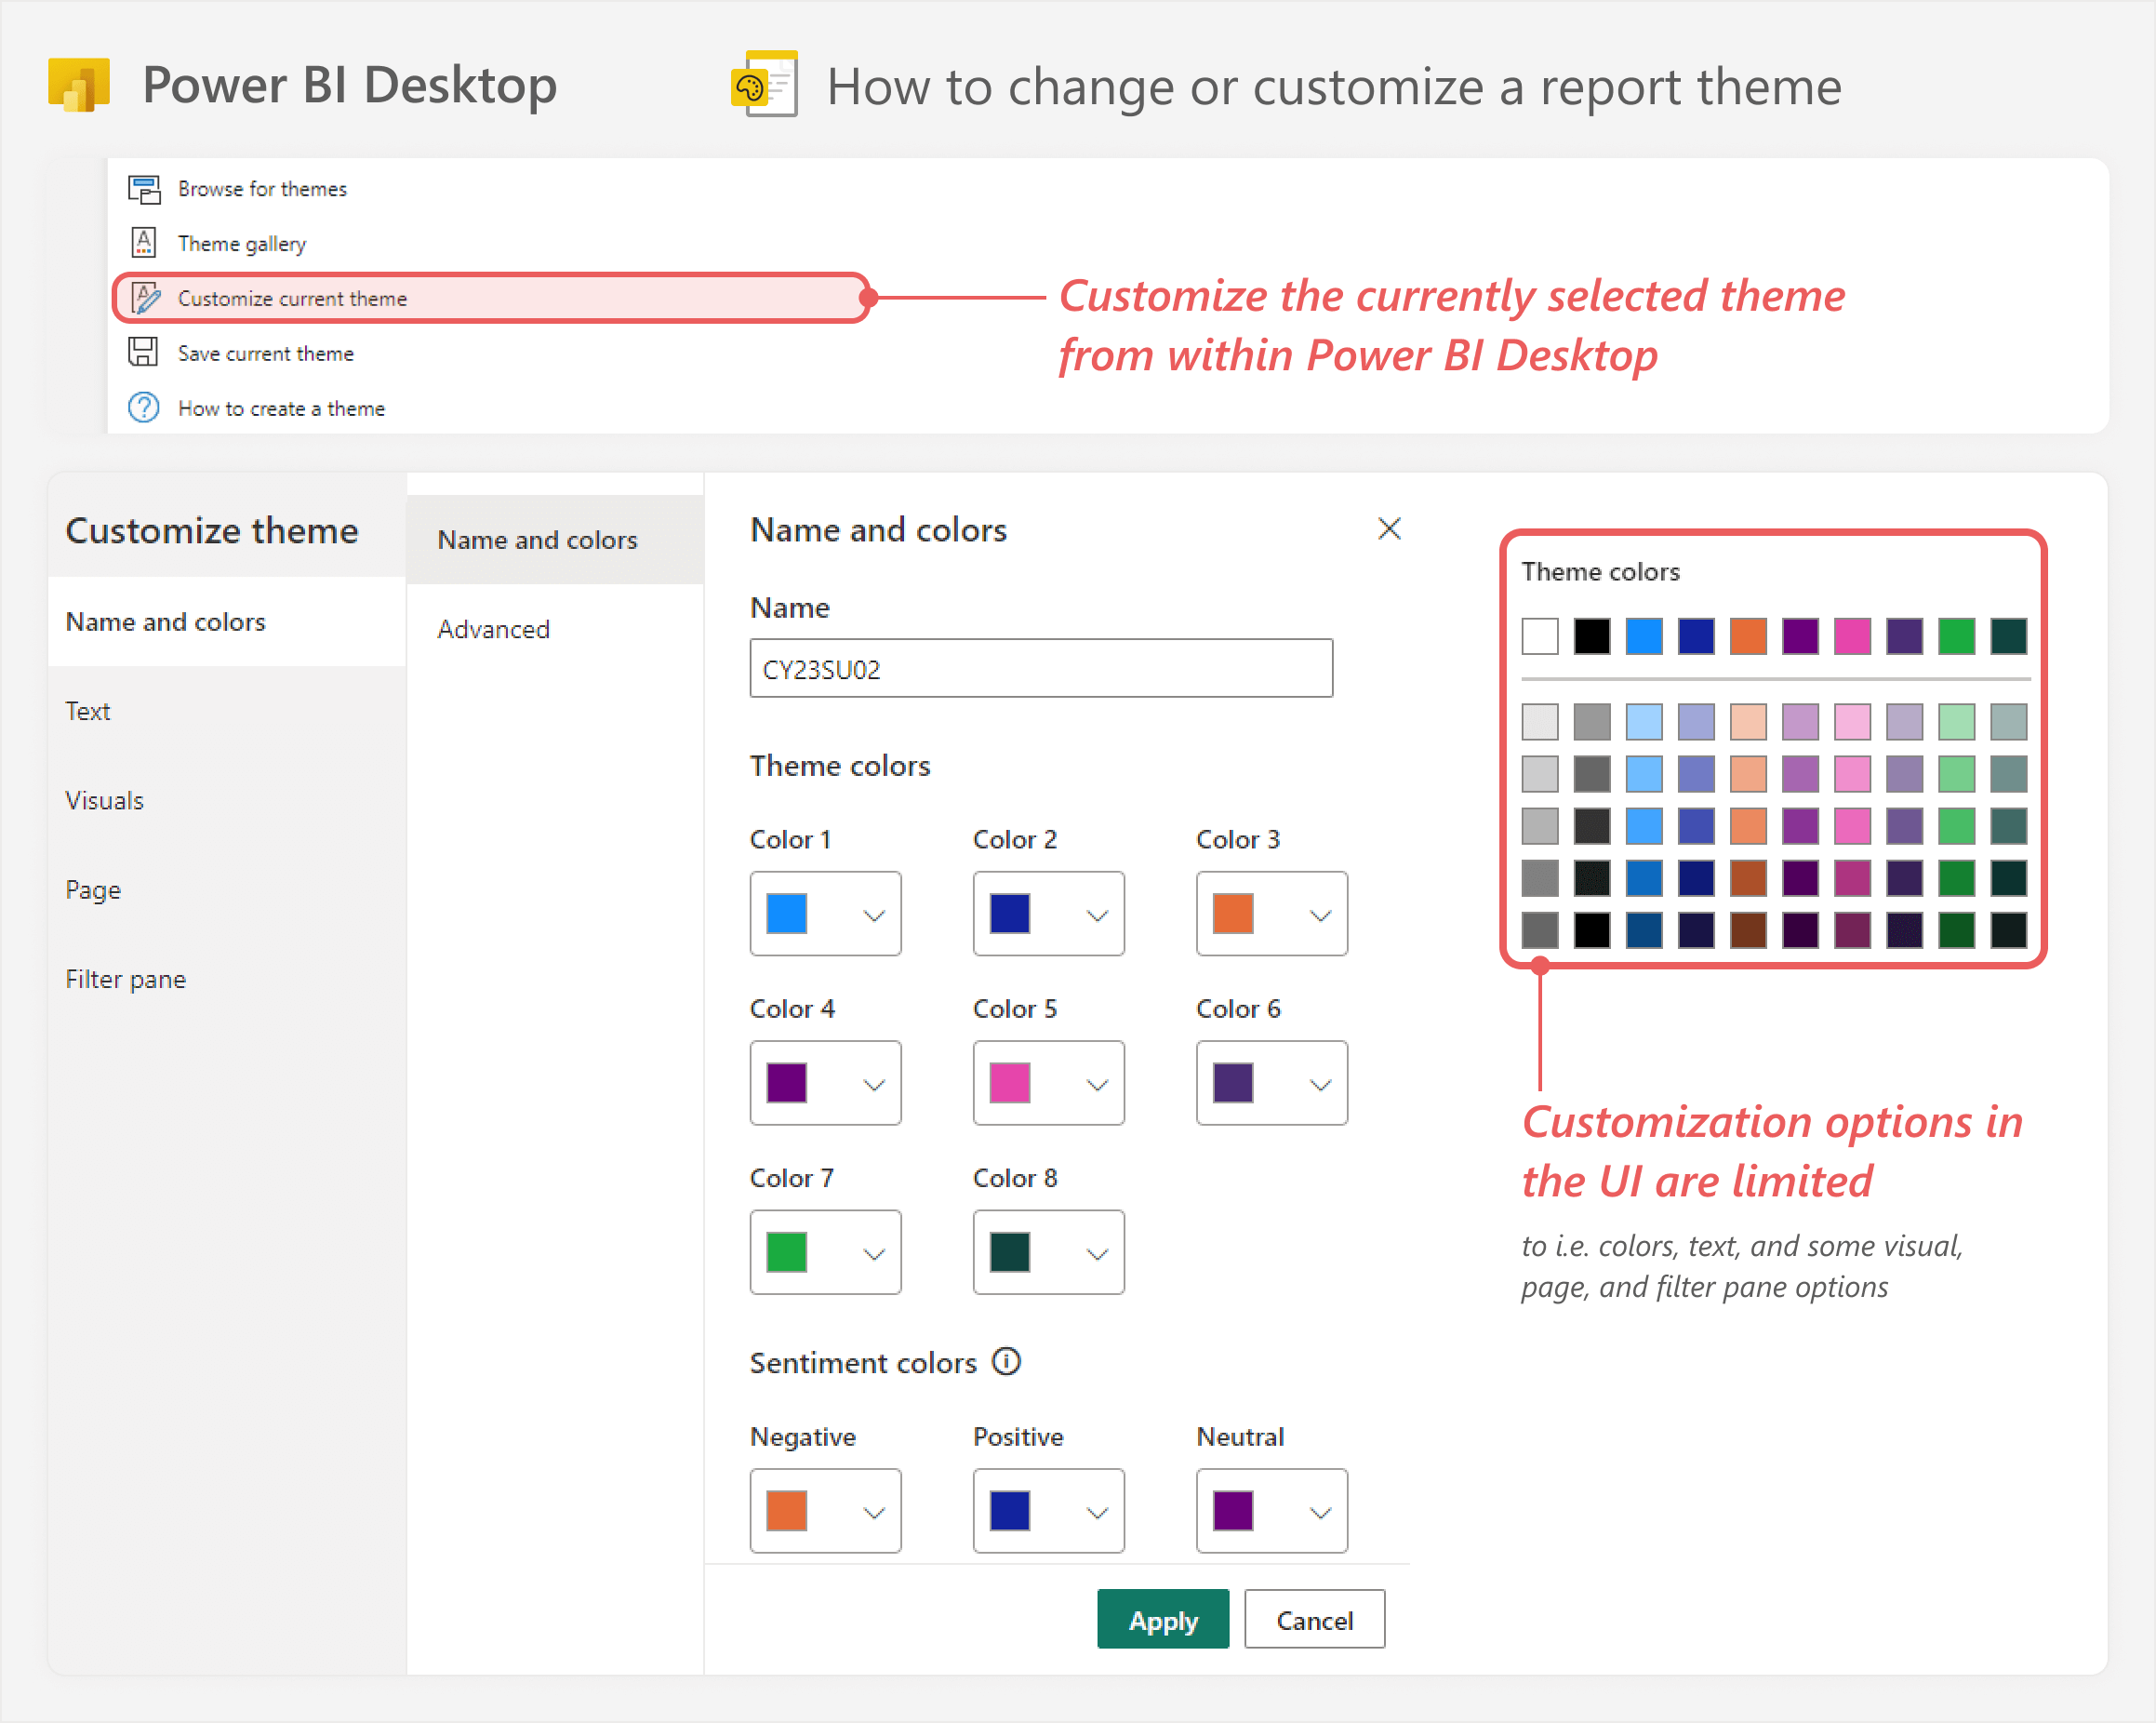This screenshot has width=2156, height=1723.
Task: Open Browse for themes
Action: pyautogui.click(x=262, y=189)
